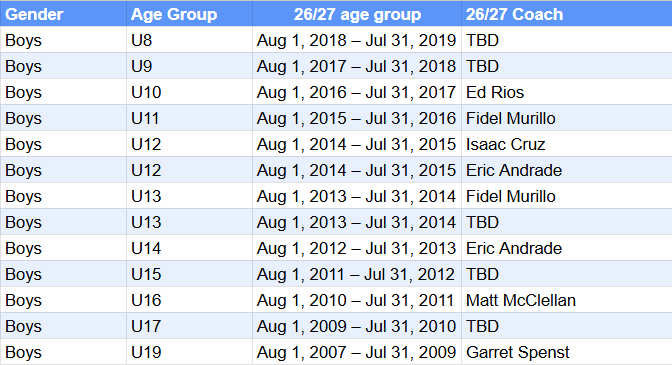Viewport: 672px width, 365px height.
Task: Click the TBD coach cell for U17
Action: click(x=567, y=326)
